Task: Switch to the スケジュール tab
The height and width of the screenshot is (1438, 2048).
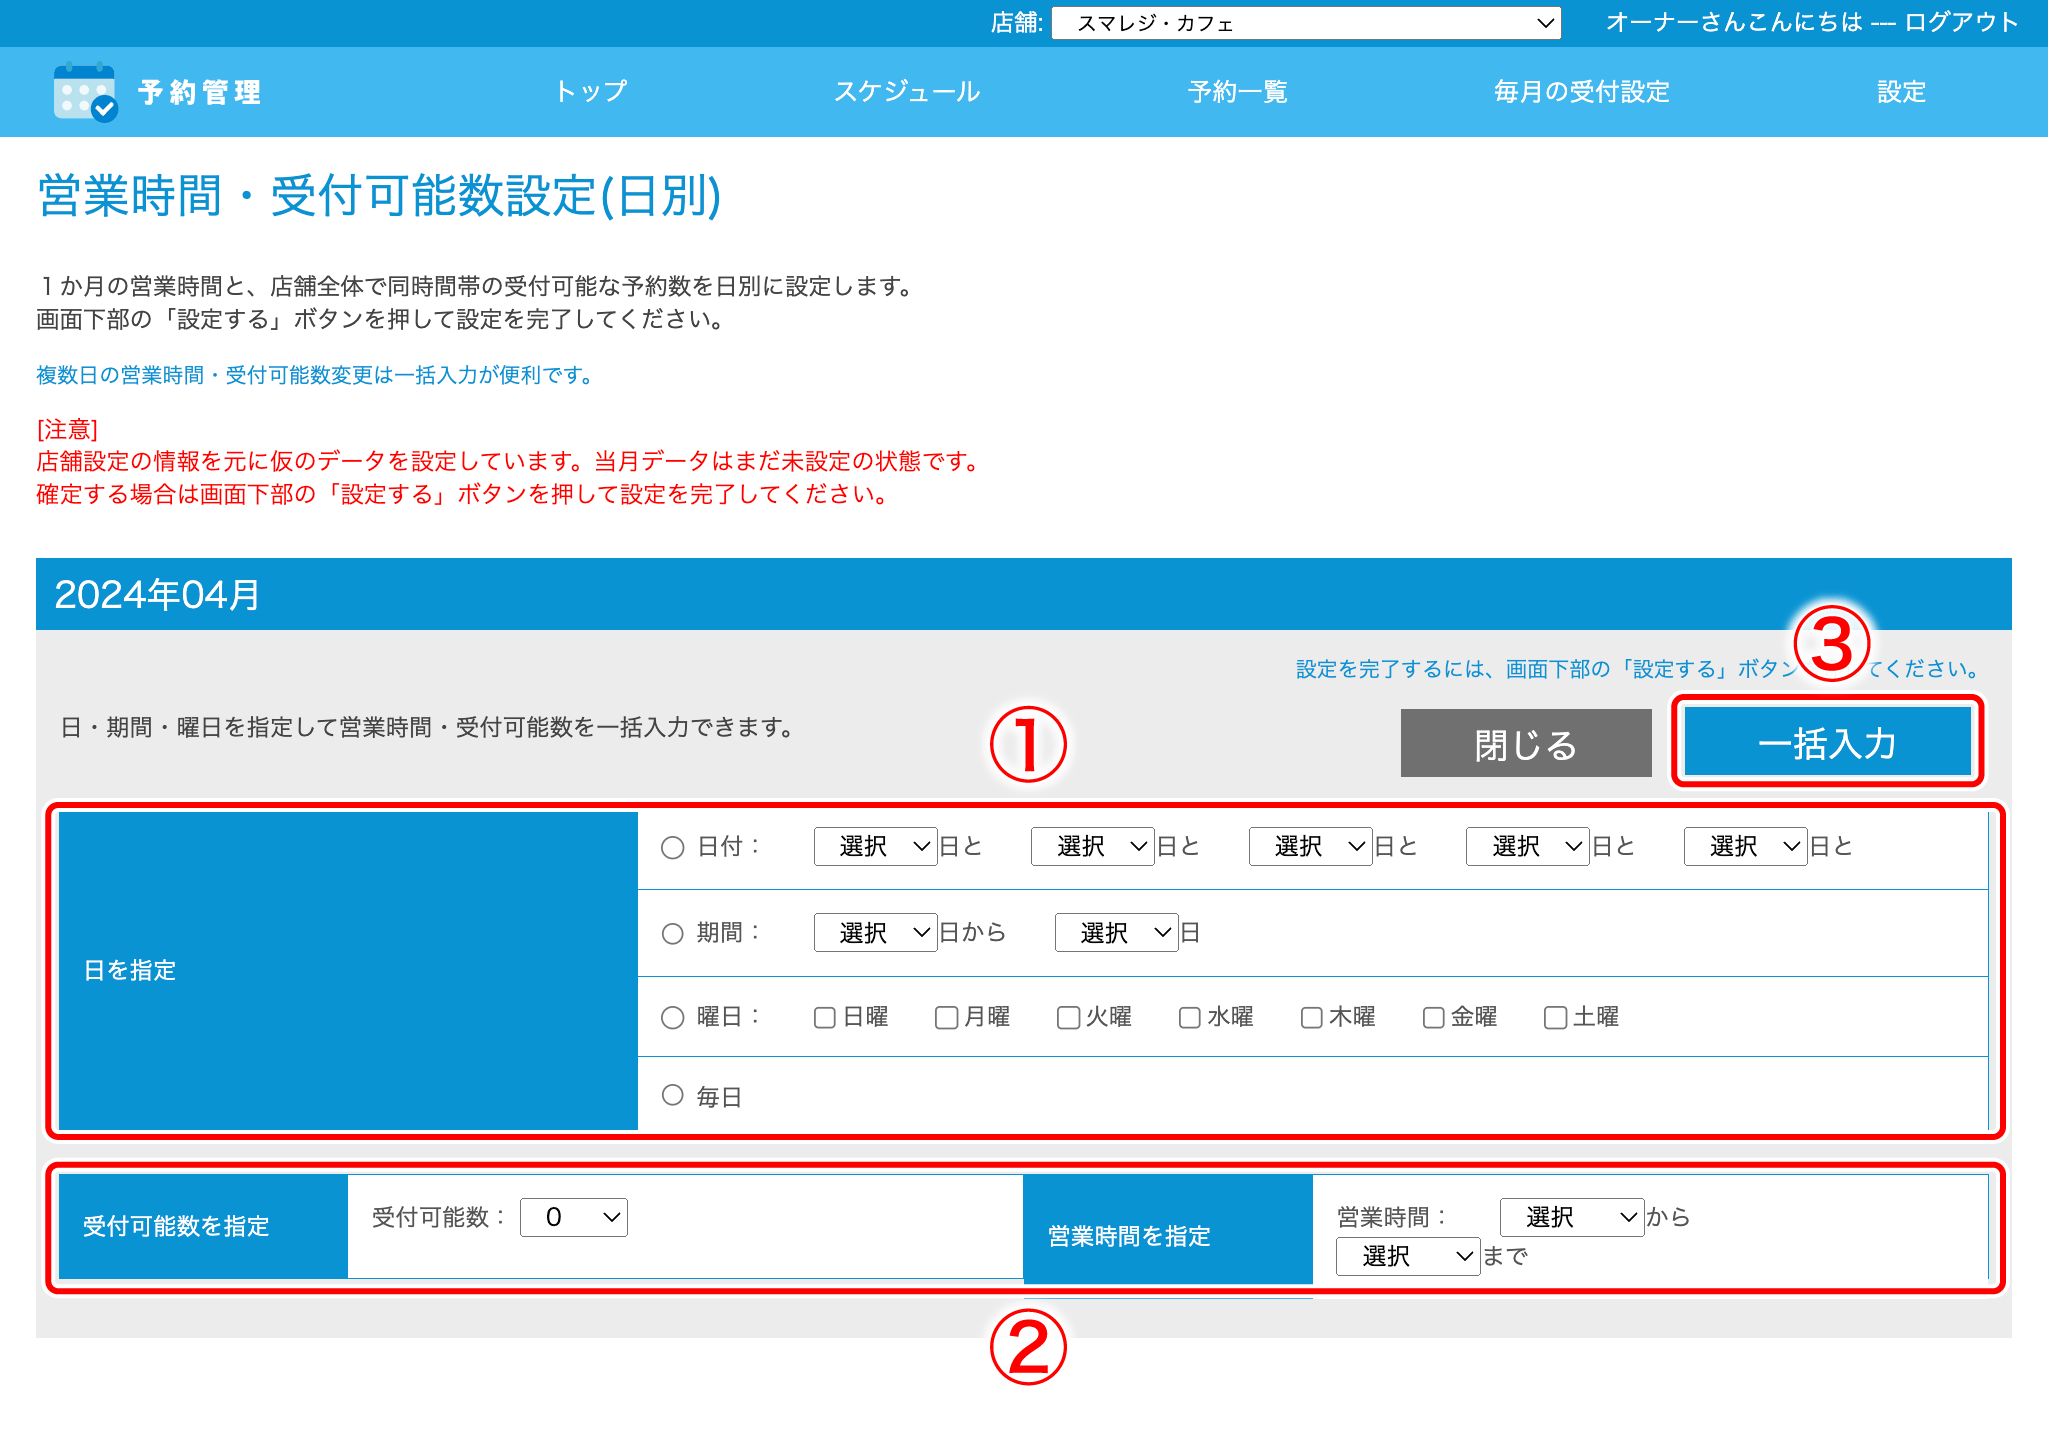Action: click(x=908, y=92)
